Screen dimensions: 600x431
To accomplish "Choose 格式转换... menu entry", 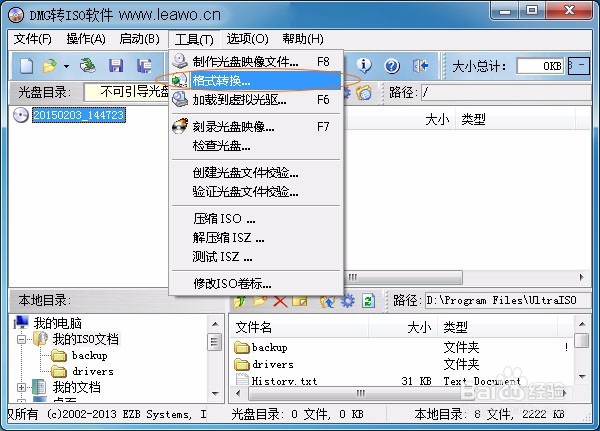I will pyautogui.click(x=256, y=80).
